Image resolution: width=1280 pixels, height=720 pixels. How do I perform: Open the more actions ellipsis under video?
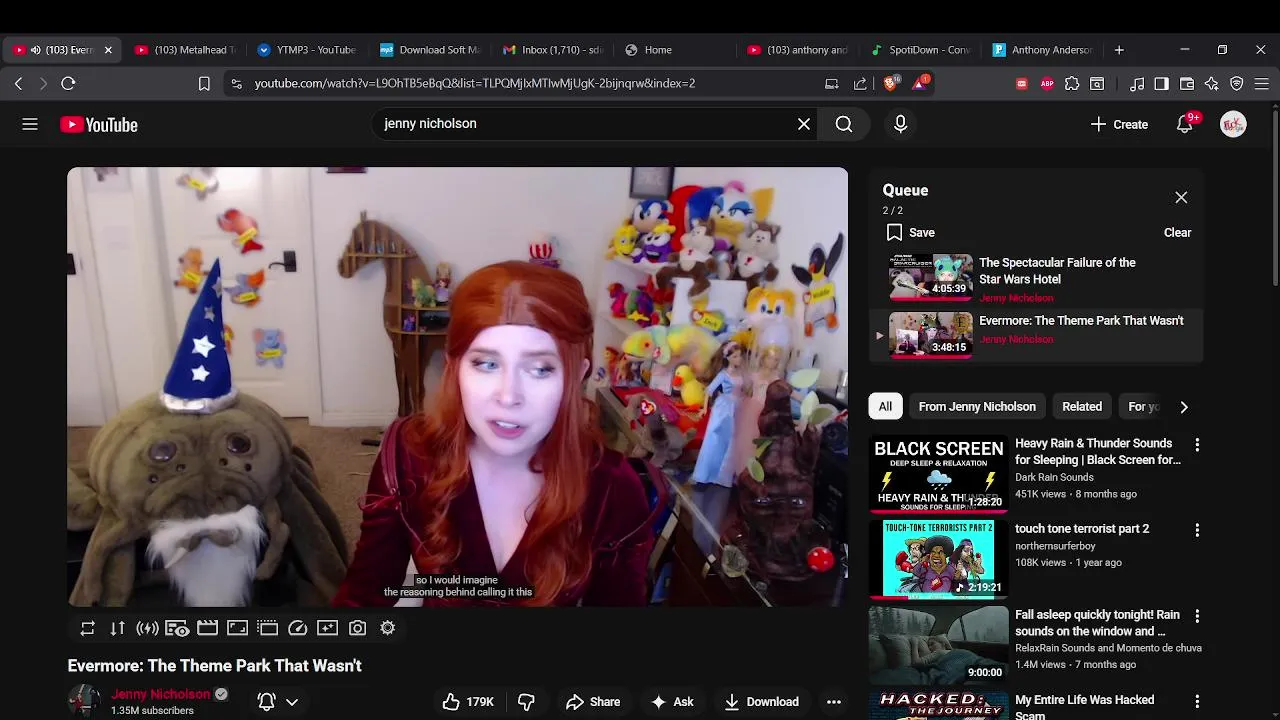[834, 702]
